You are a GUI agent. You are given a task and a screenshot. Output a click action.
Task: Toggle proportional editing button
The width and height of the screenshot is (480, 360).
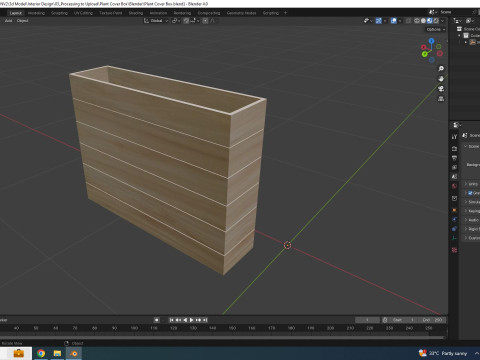point(205,21)
